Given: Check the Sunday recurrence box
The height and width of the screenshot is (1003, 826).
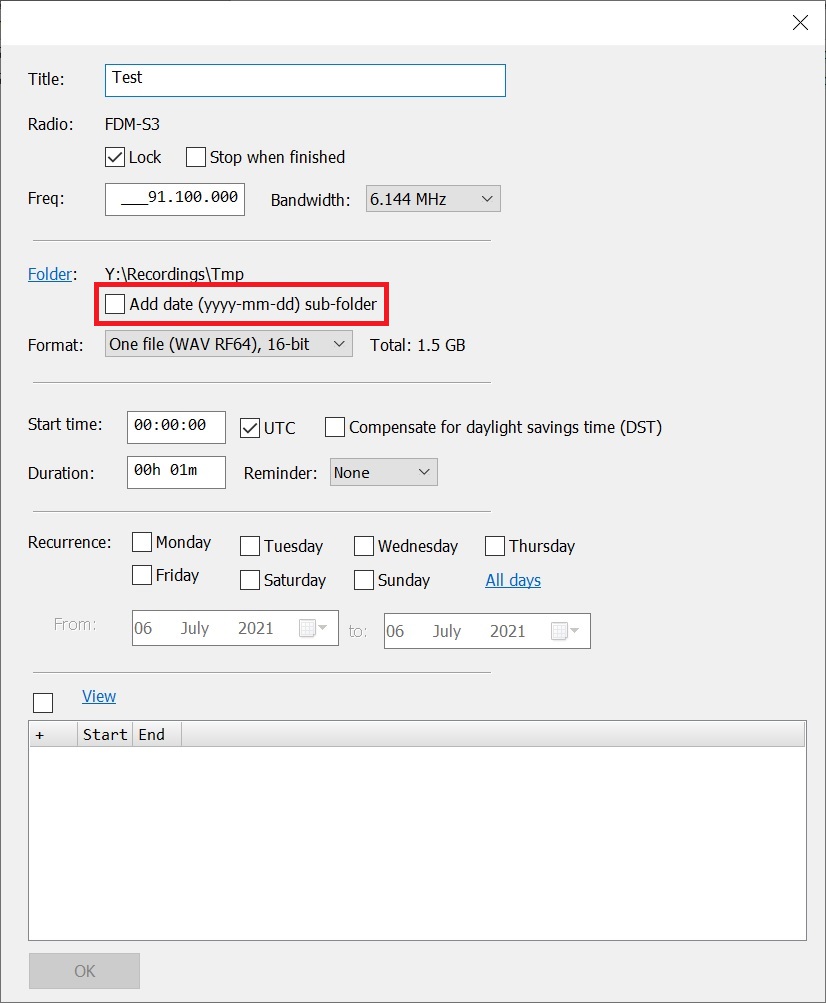Looking at the screenshot, I should pyautogui.click(x=364, y=580).
